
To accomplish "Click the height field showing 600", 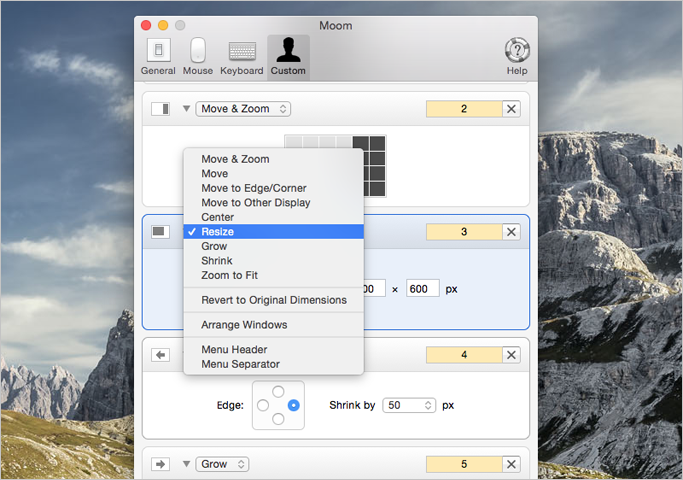I will (423, 289).
